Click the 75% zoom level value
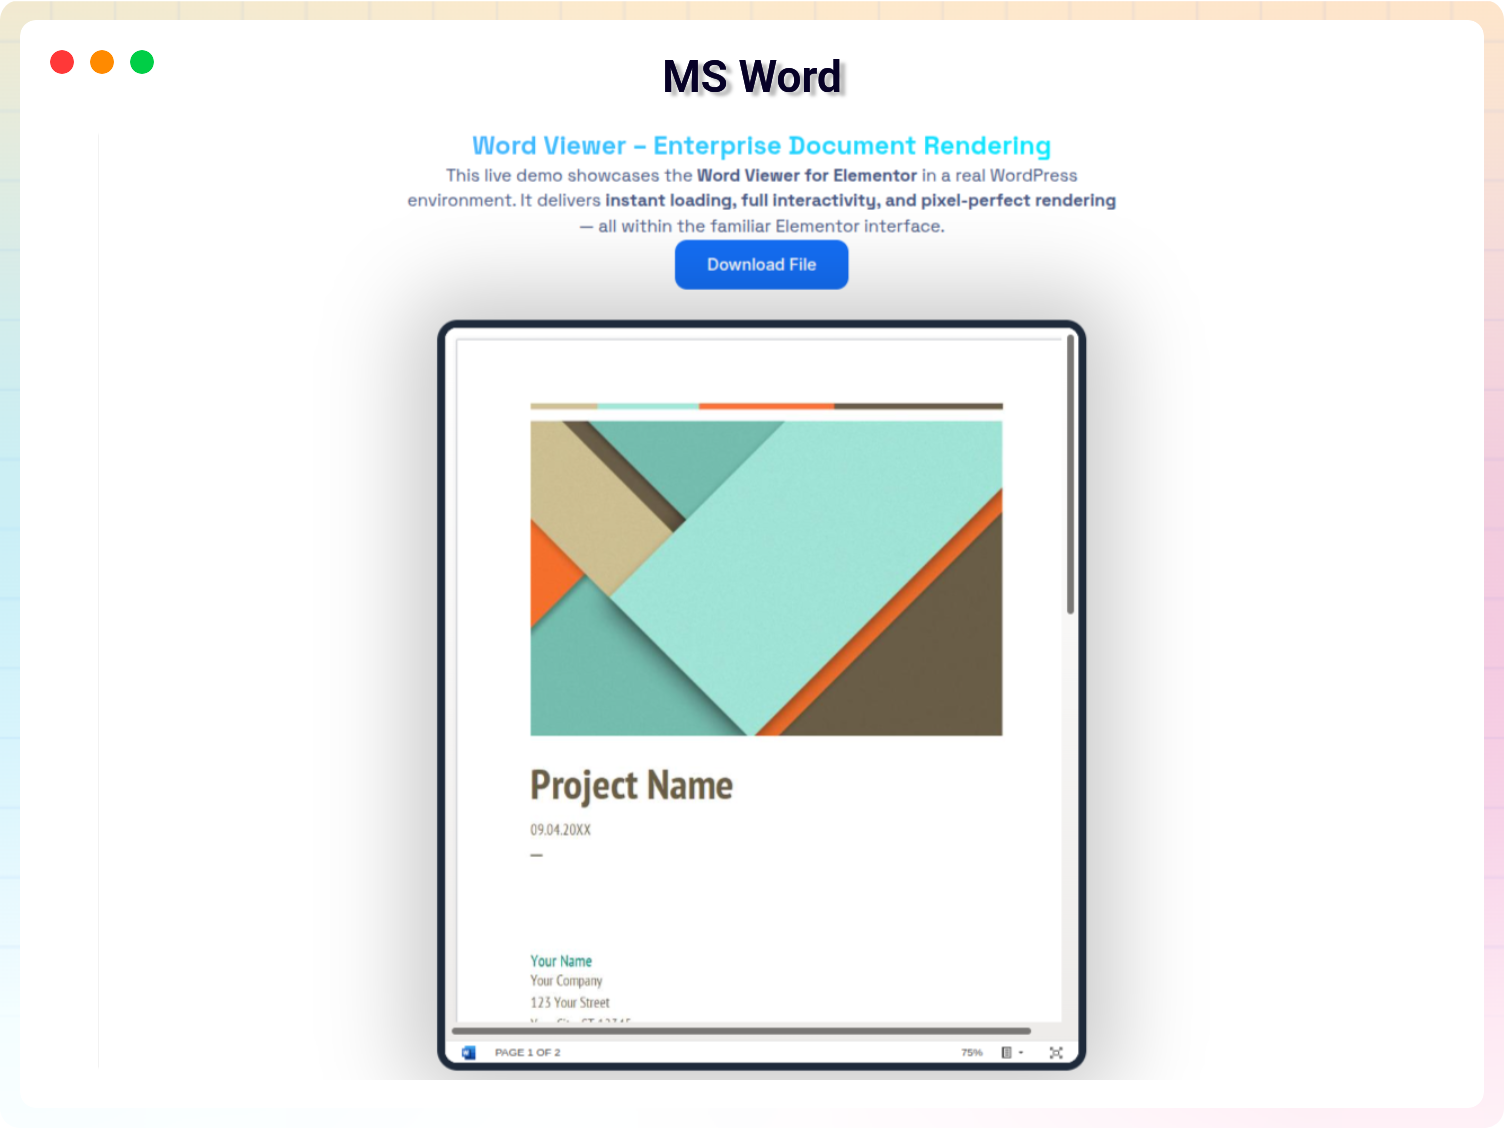 972,1052
